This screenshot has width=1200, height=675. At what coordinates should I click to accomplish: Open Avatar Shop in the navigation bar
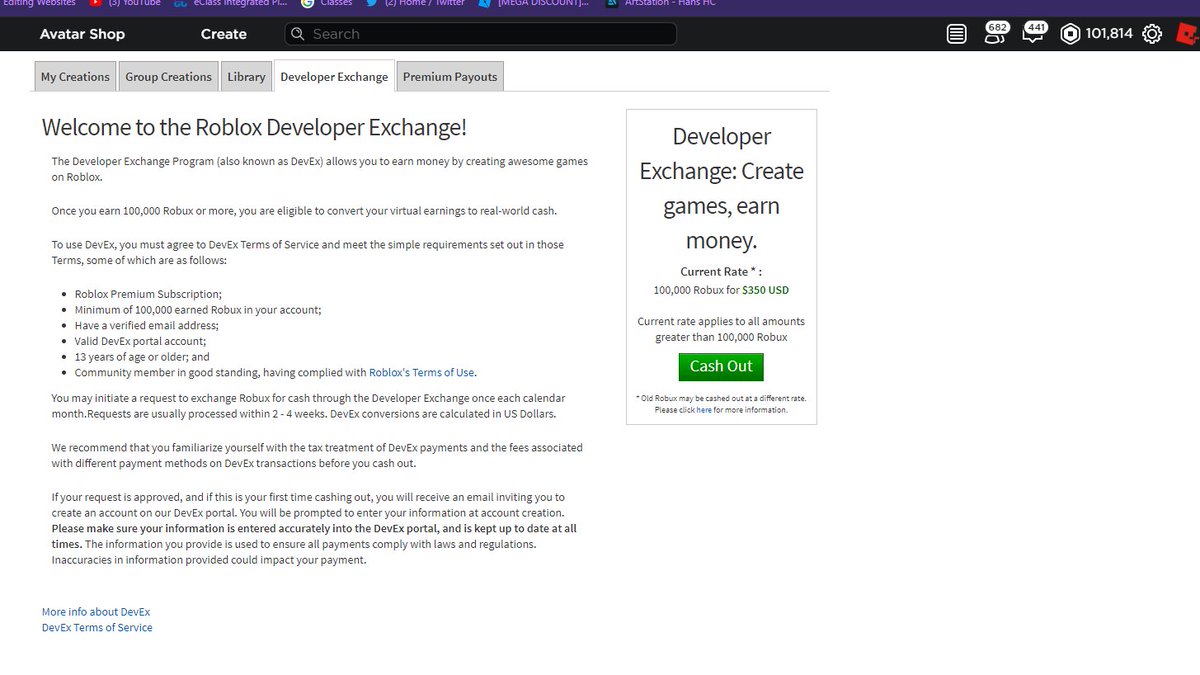click(82, 34)
